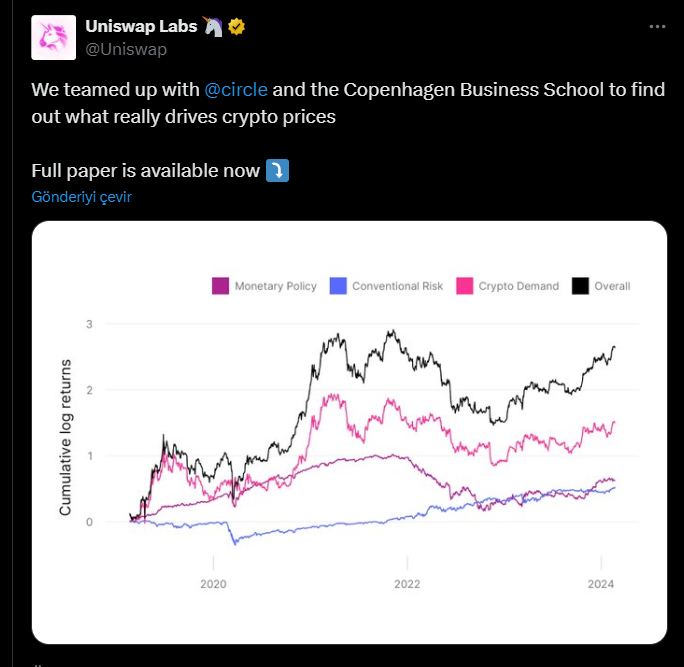
Task: Click the 2024 x-axis label
Action: click(600, 584)
